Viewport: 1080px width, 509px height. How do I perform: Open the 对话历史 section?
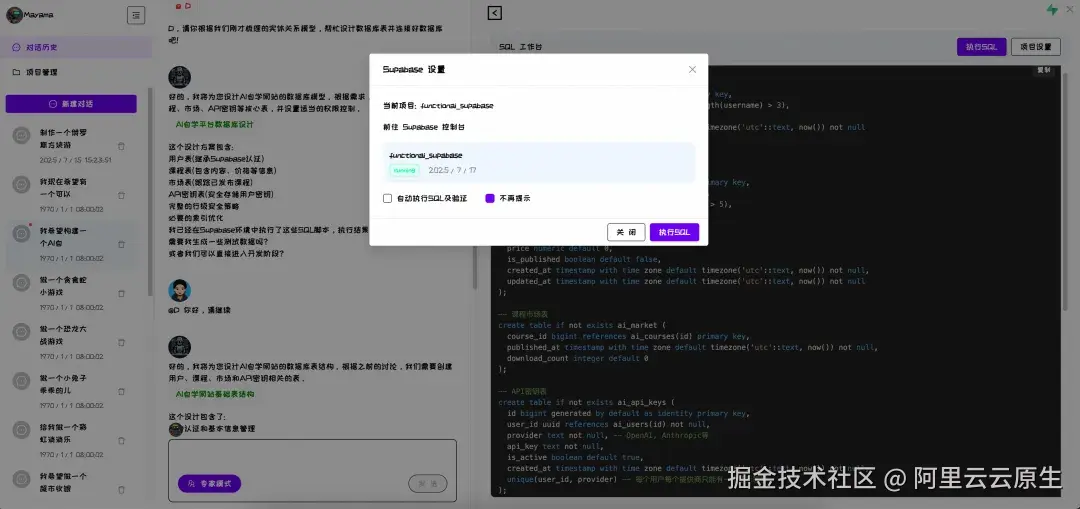76,48
